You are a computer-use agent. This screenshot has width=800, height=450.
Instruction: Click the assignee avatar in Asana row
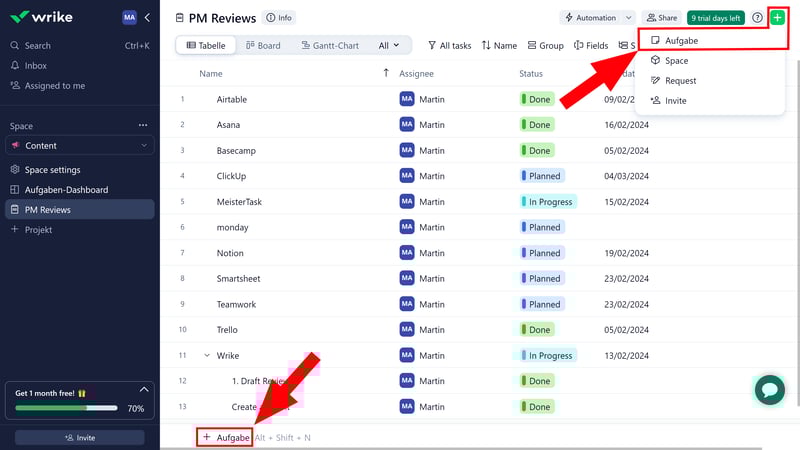pos(407,124)
